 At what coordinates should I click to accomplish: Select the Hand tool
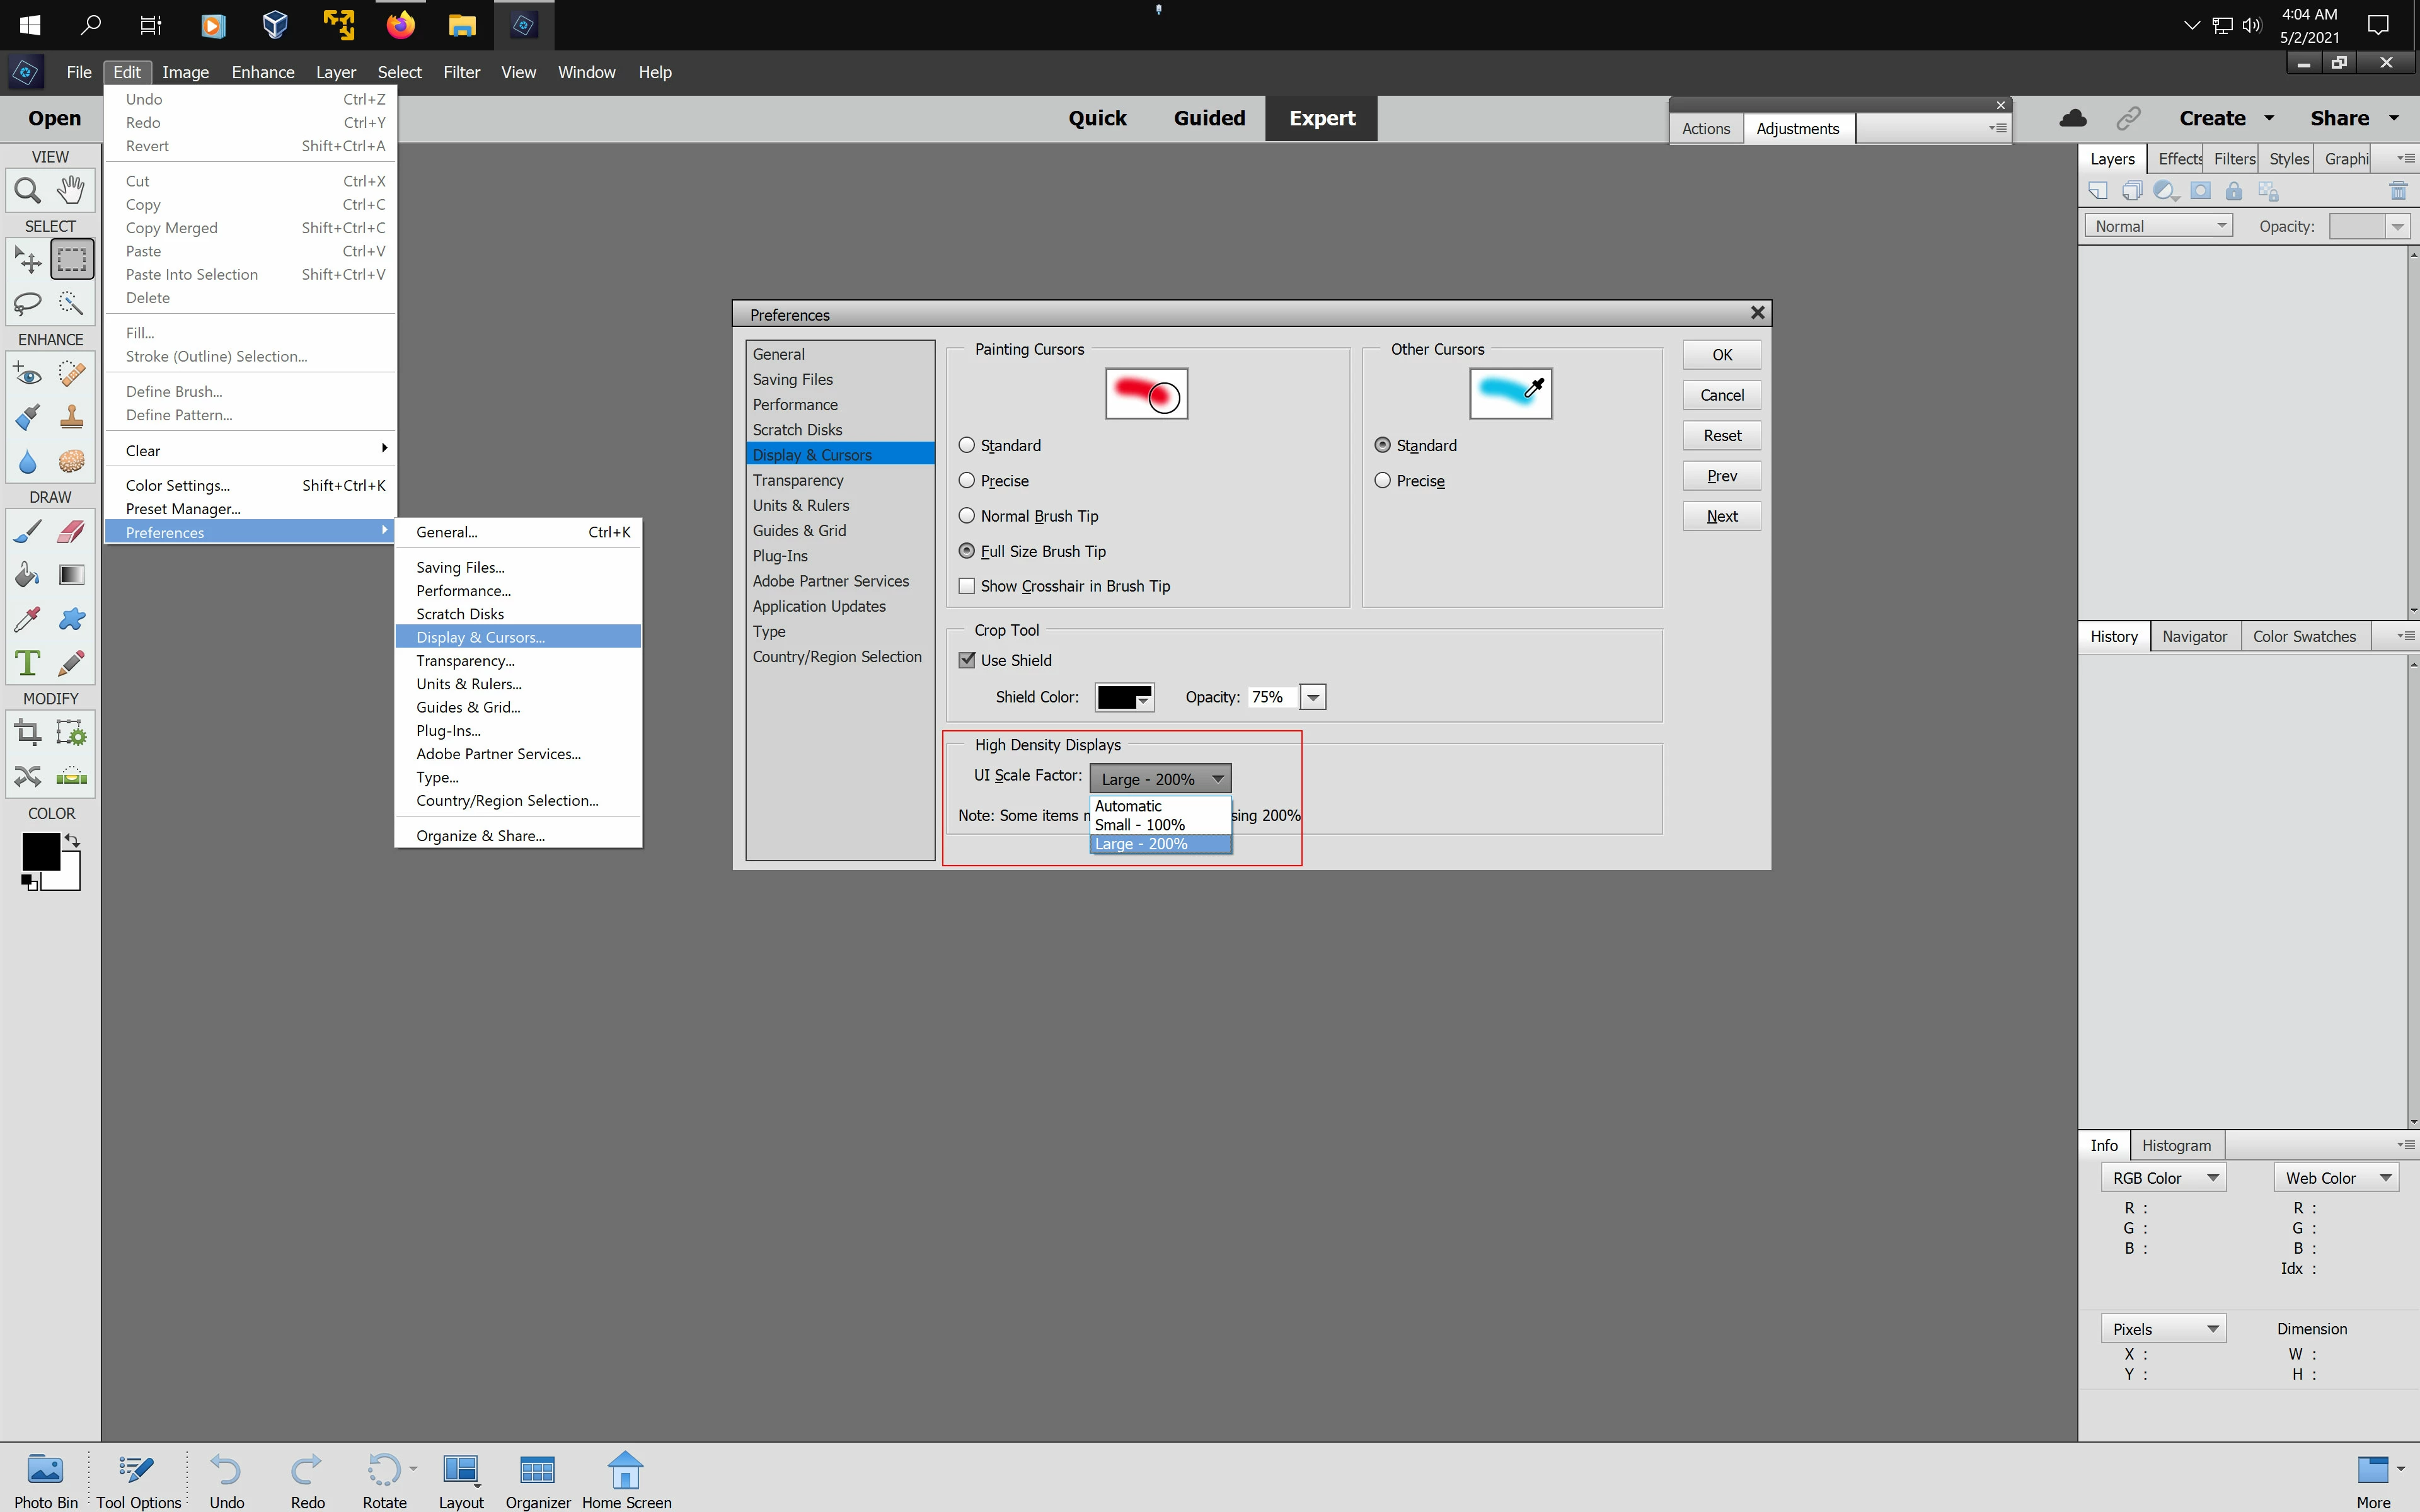pyautogui.click(x=71, y=190)
